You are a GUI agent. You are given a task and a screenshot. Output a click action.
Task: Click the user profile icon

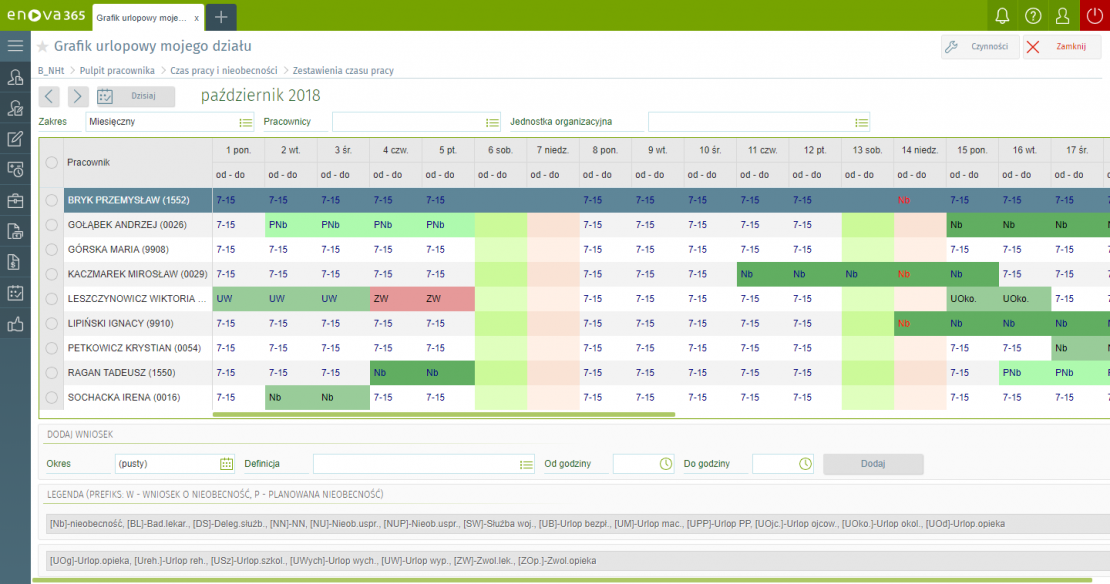(1063, 15)
